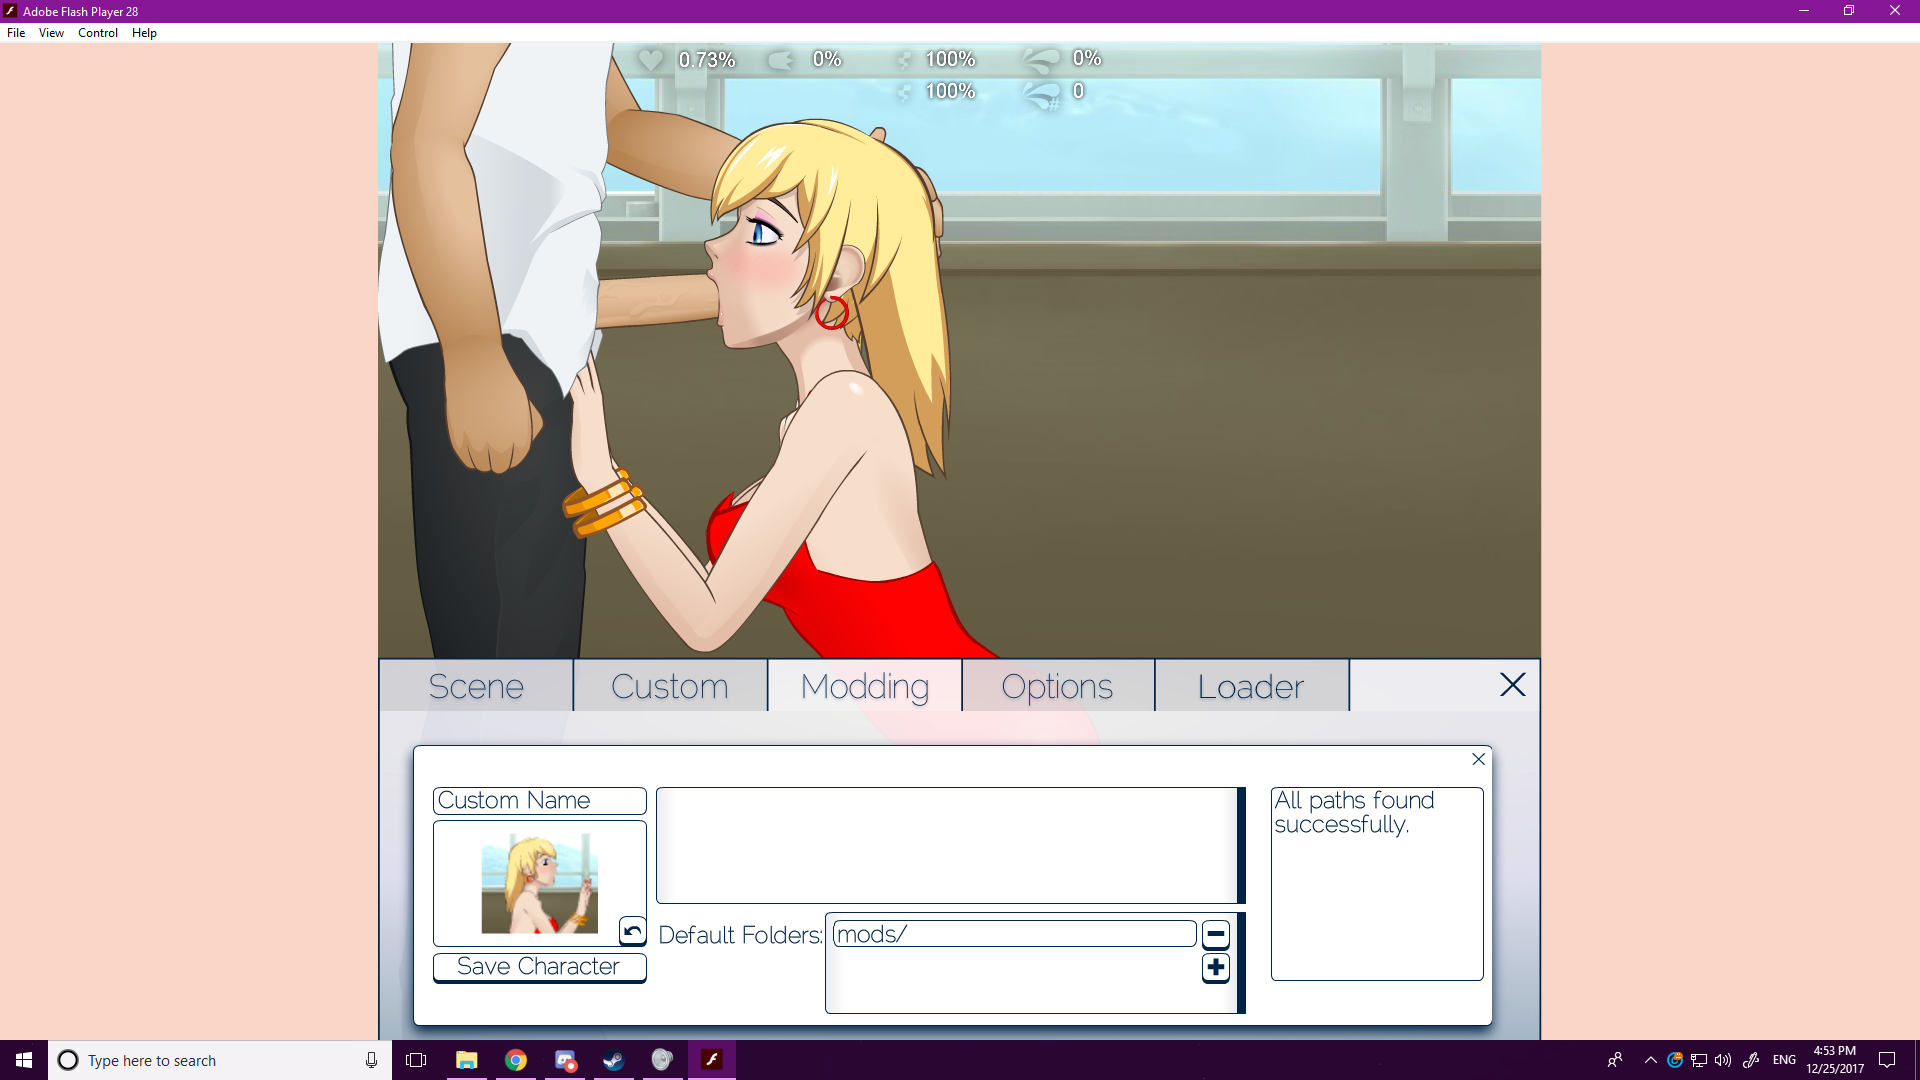Click the plus icon to add folder
The width and height of the screenshot is (1920, 1080).
1215,968
